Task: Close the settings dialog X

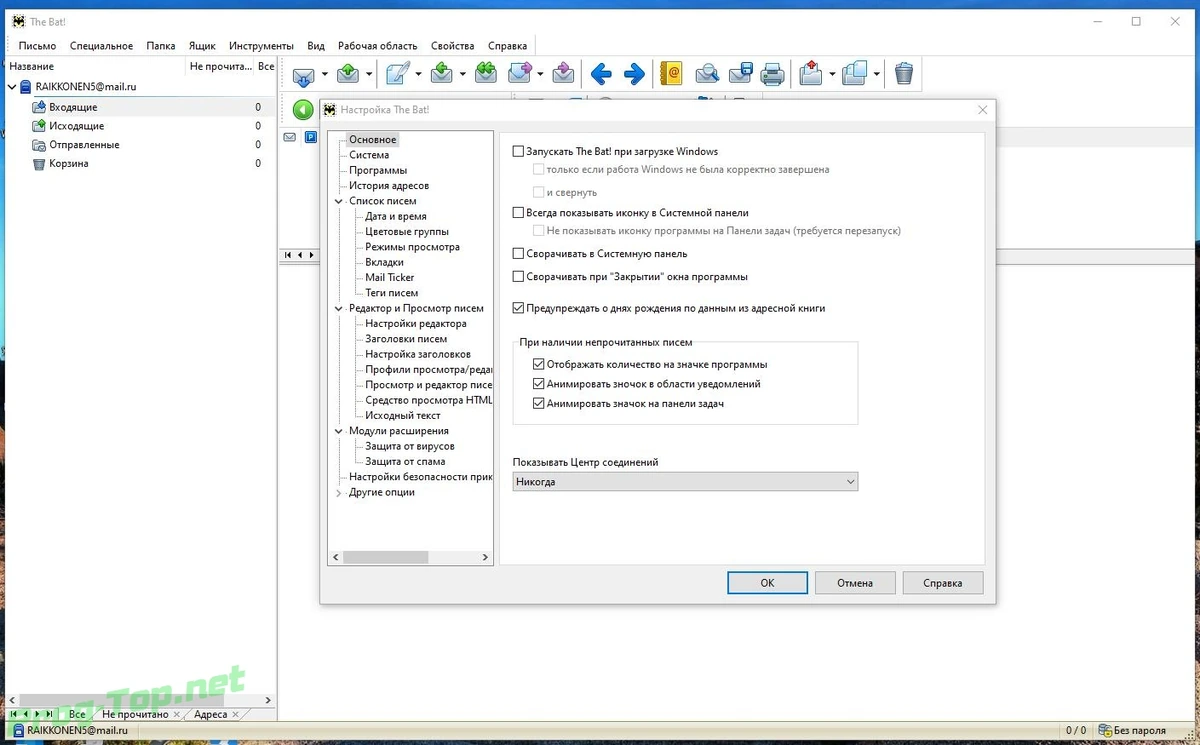Action: (983, 110)
